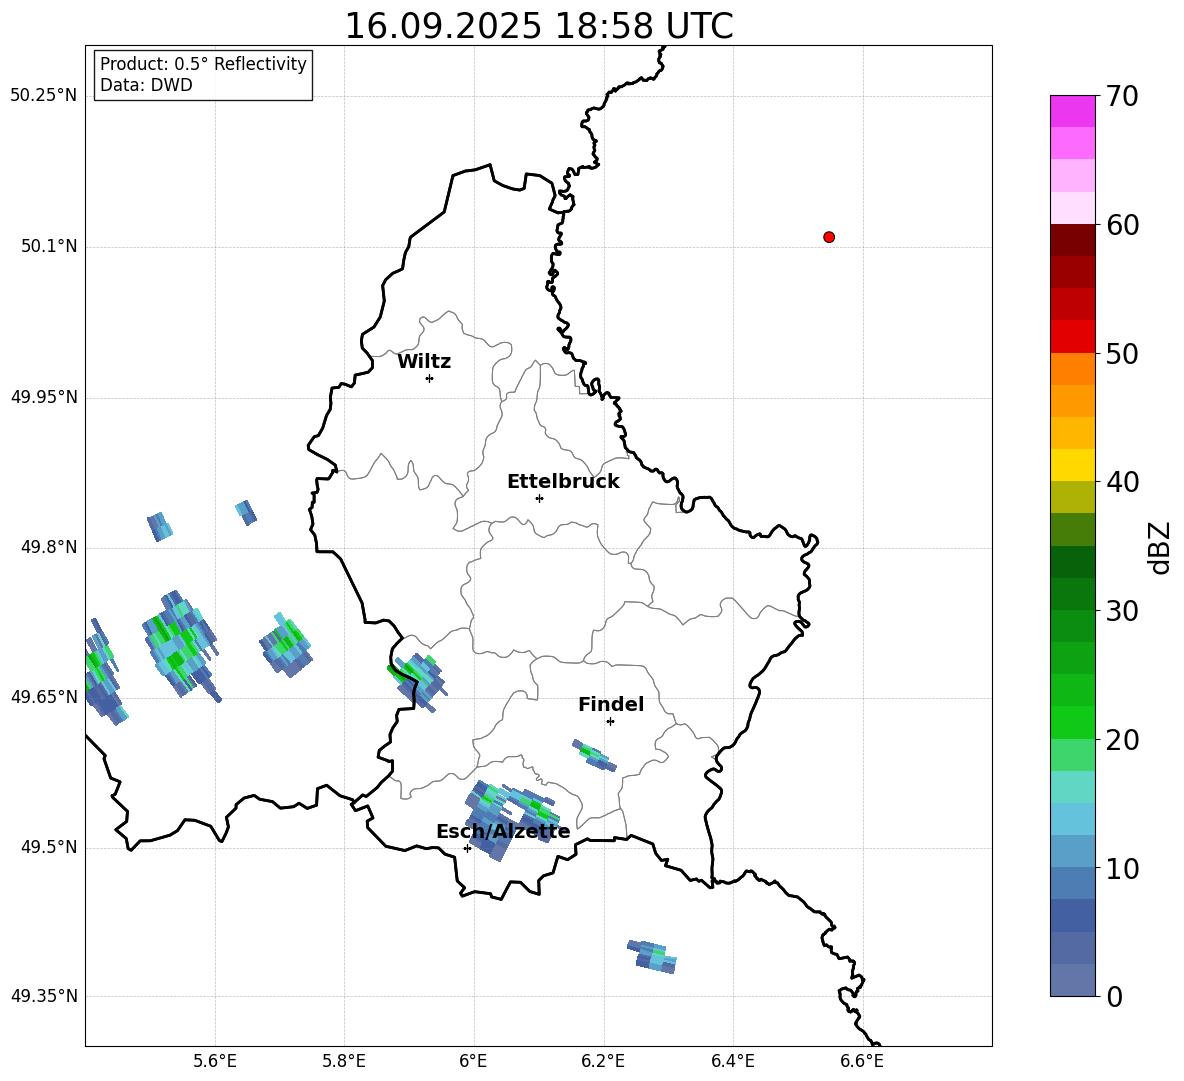Select the 'Esch/Alzette' city label
The width and height of the screenshot is (1184, 1081).
pos(503,832)
